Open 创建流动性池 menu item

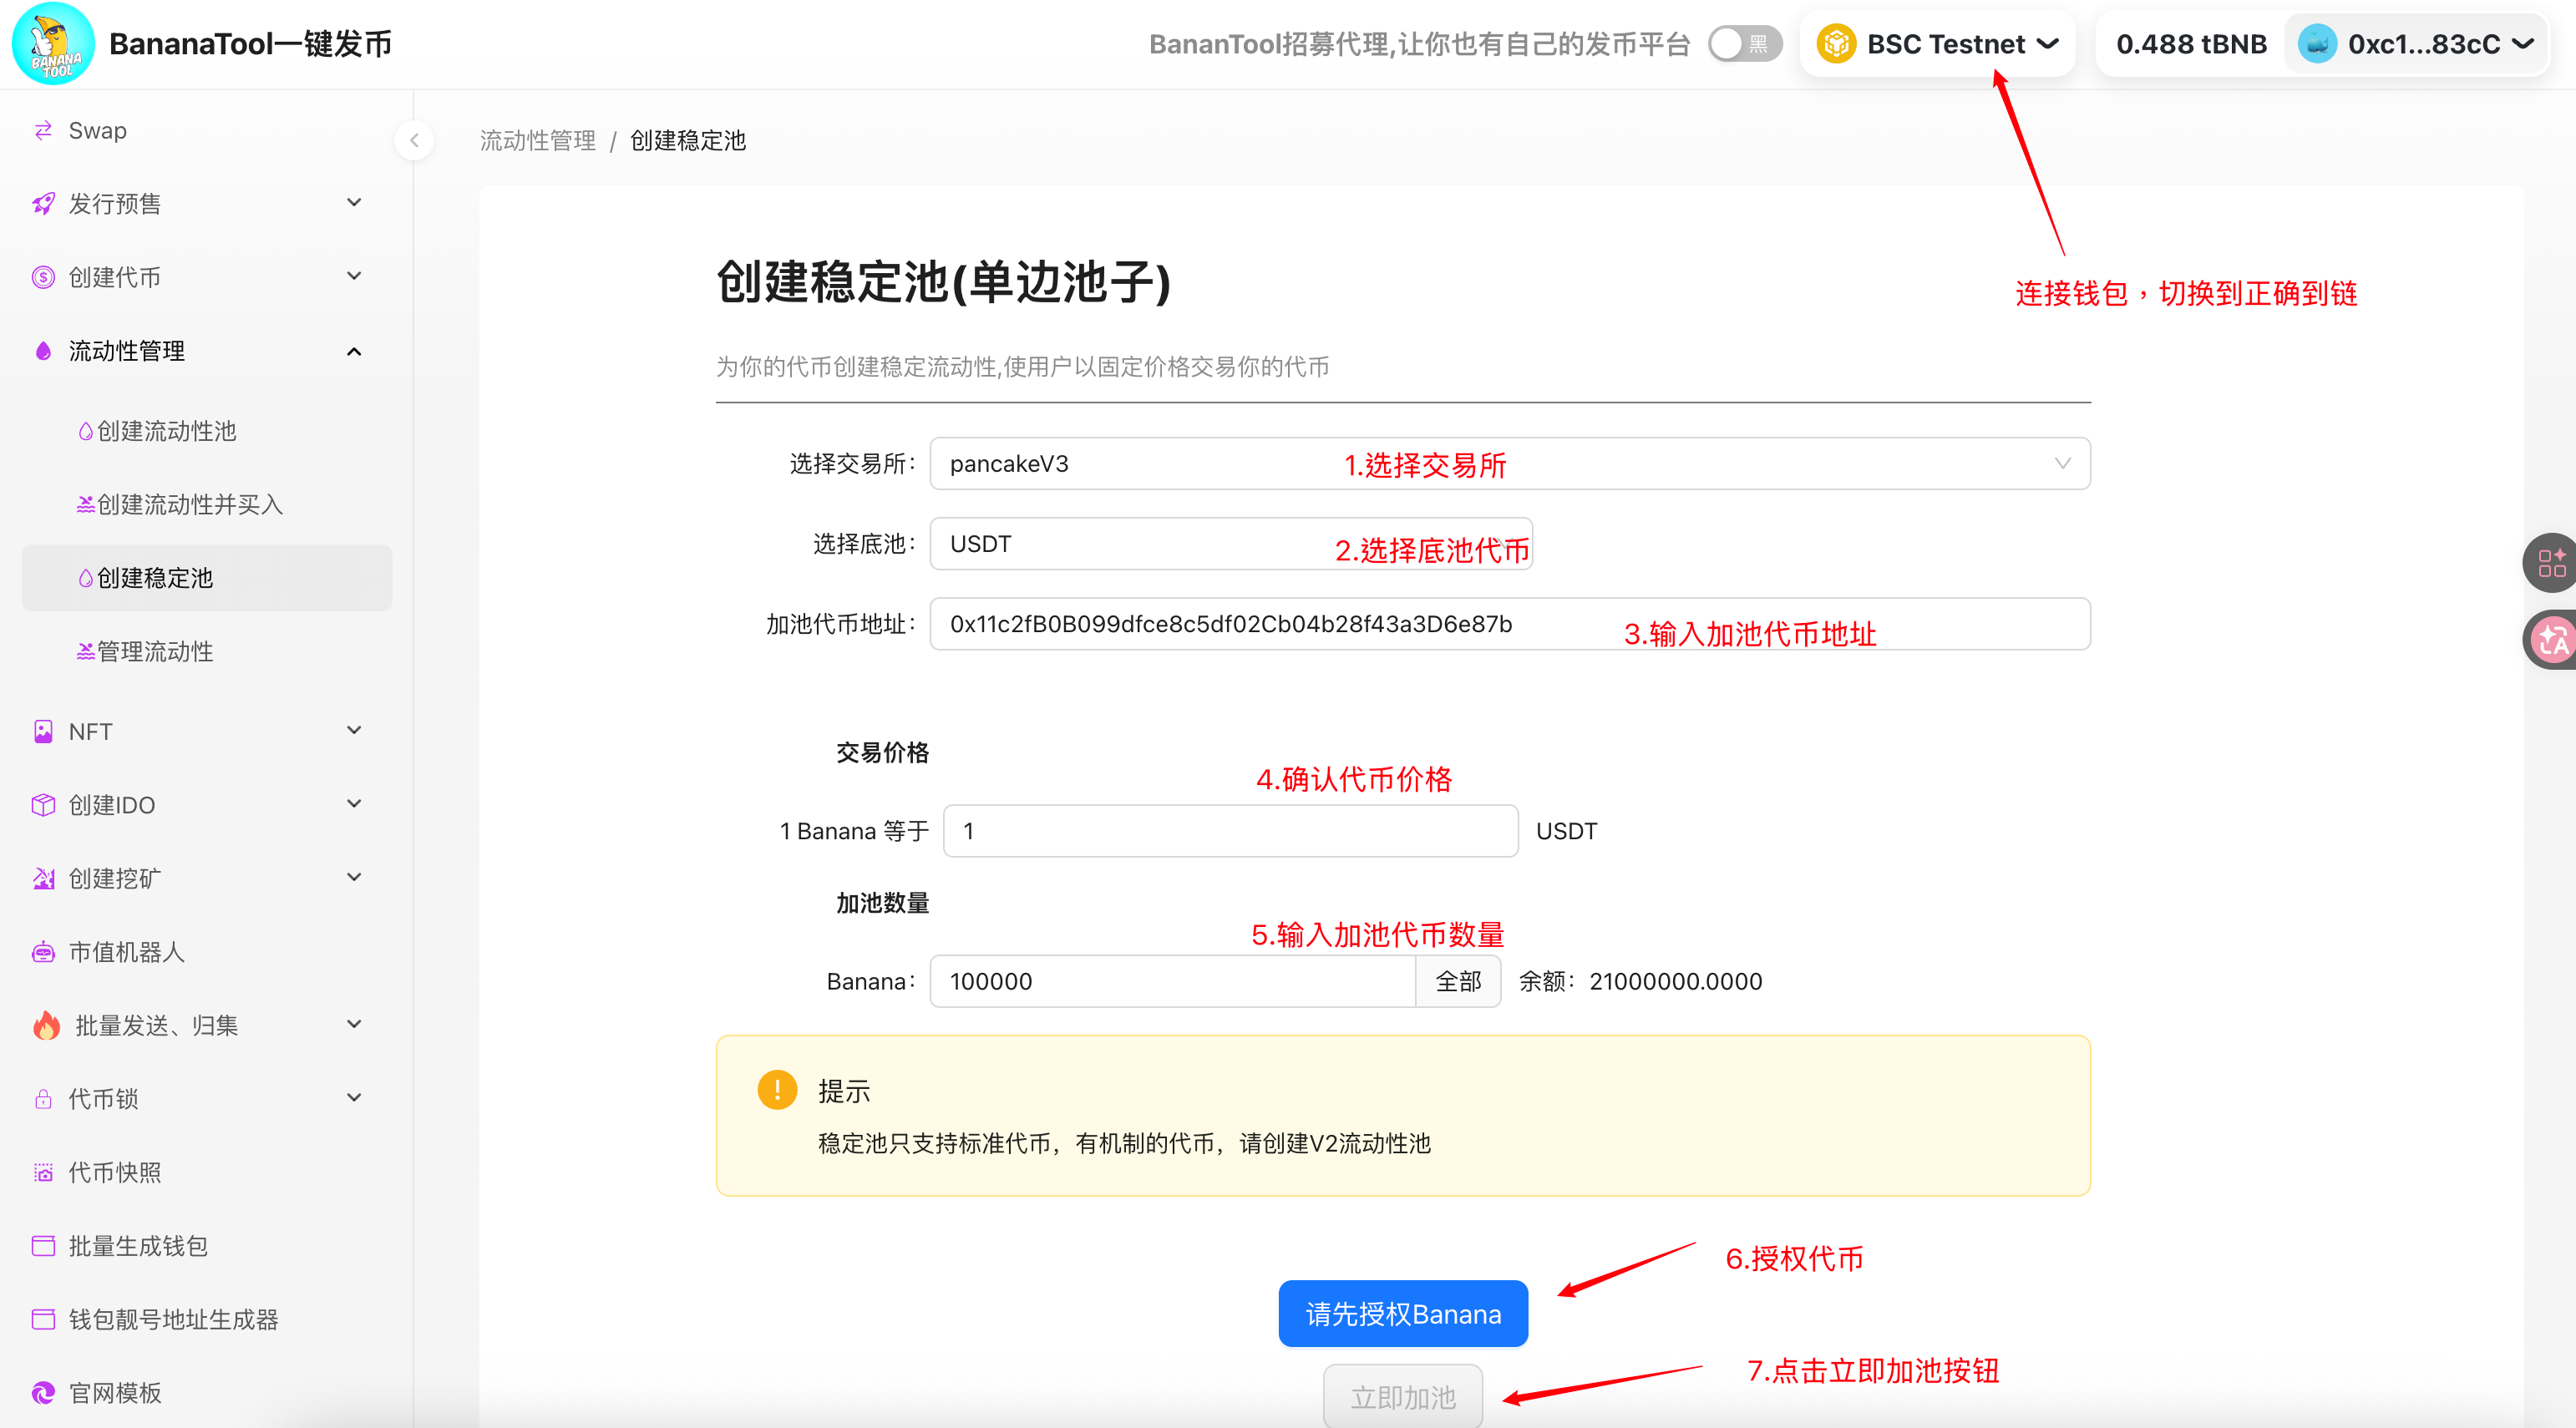click(166, 431)
